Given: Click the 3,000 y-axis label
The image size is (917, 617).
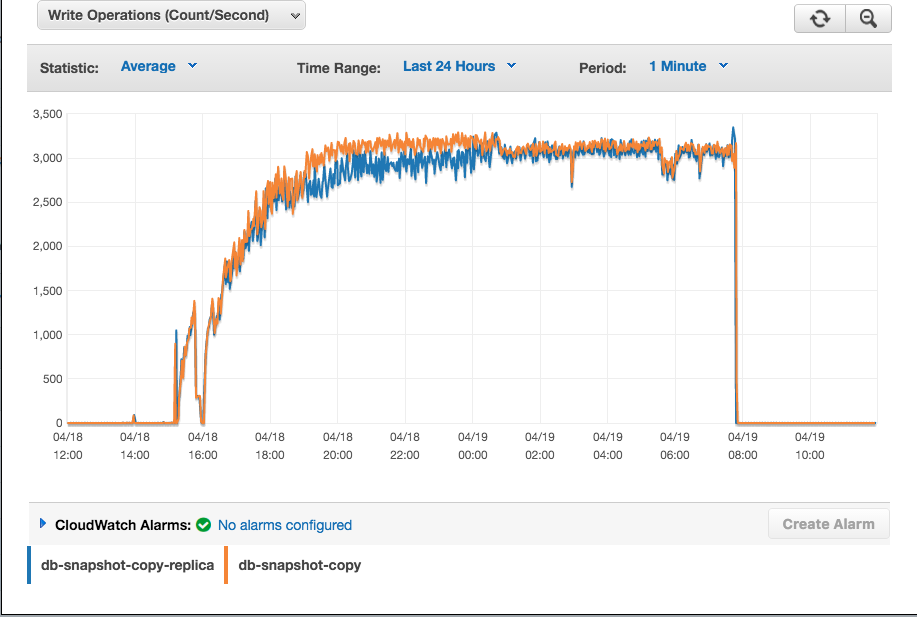Looking at the screenshot, I should 47,158.
